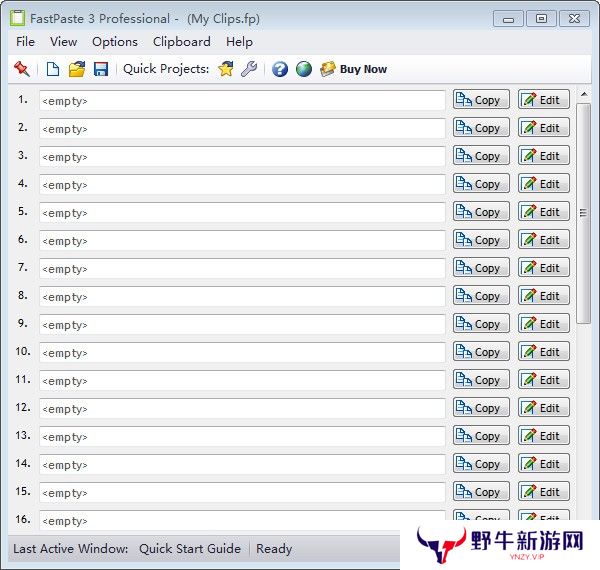
Task: Click the vertical scrollbar thumb
Action: 584,213
